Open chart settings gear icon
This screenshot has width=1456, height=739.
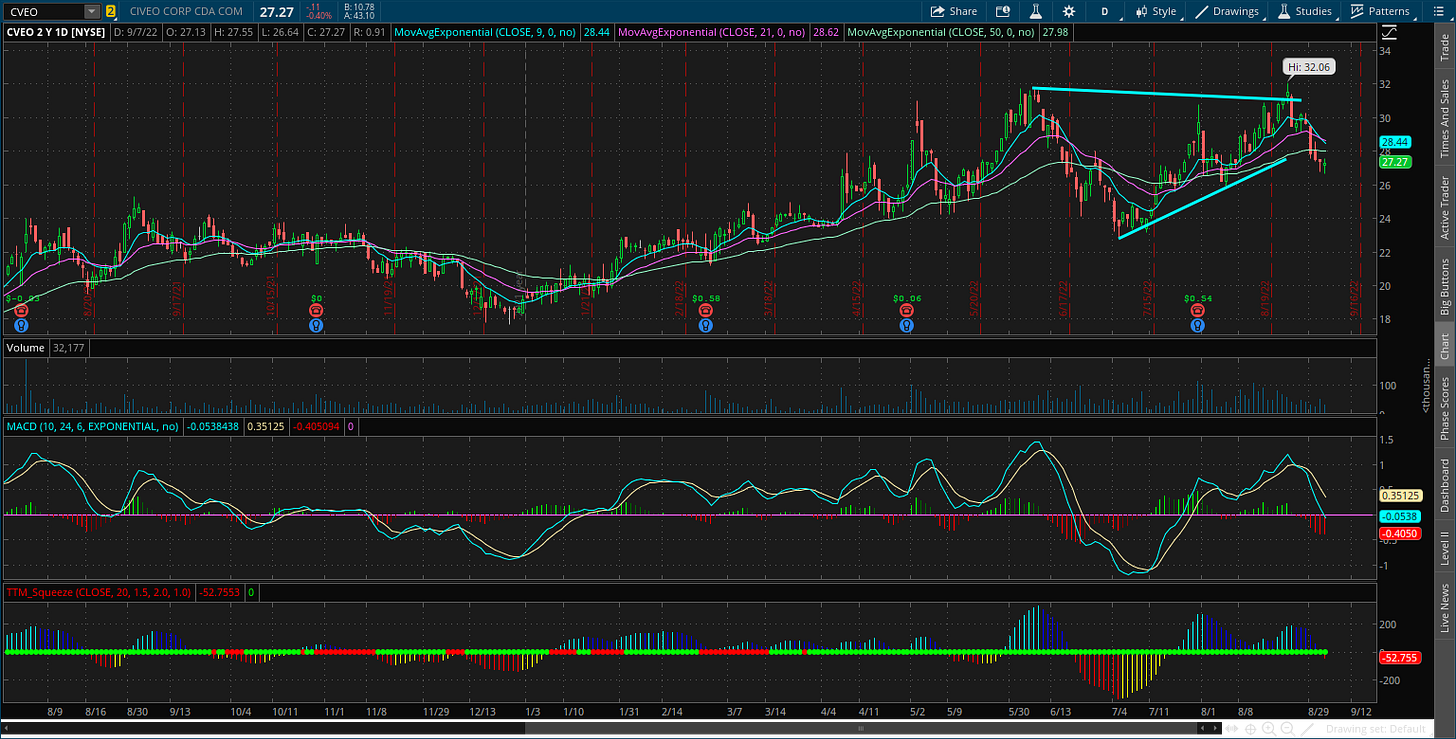(x=1069, y=11)
